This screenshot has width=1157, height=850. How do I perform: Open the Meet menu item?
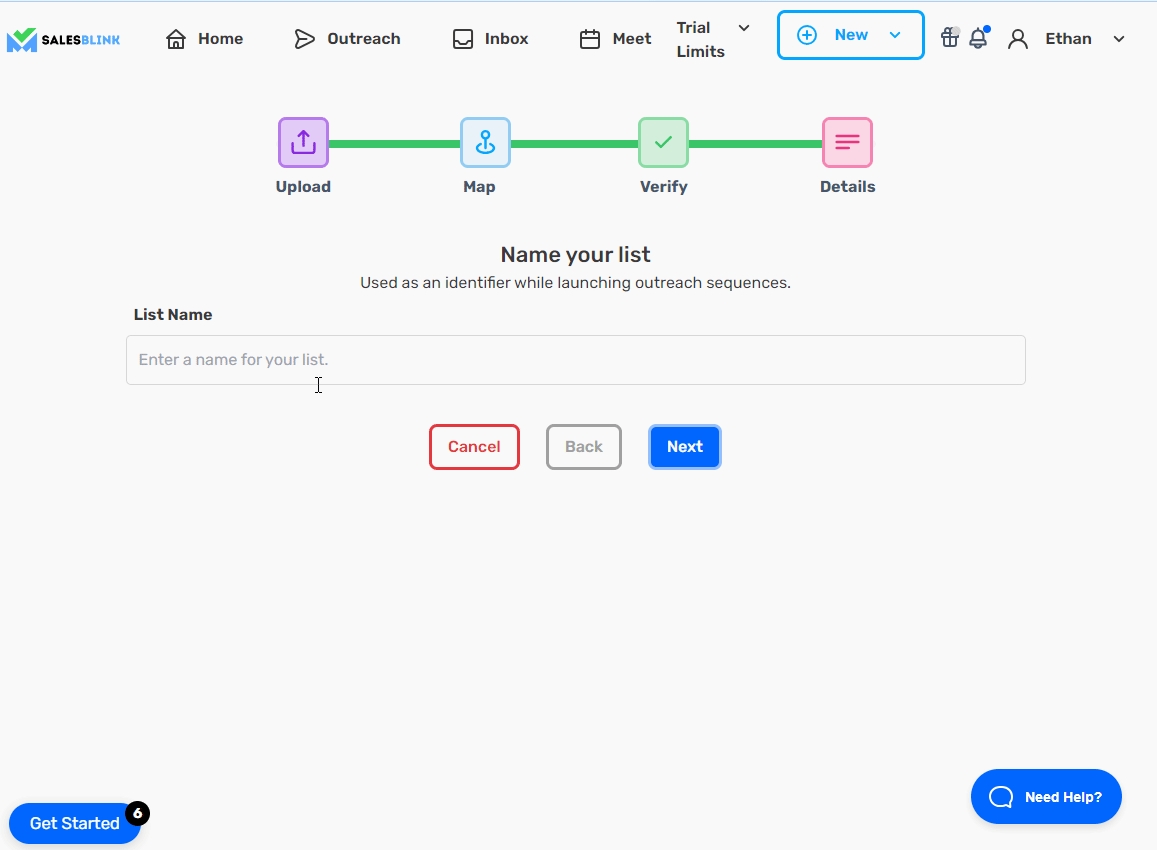[616, 39]
